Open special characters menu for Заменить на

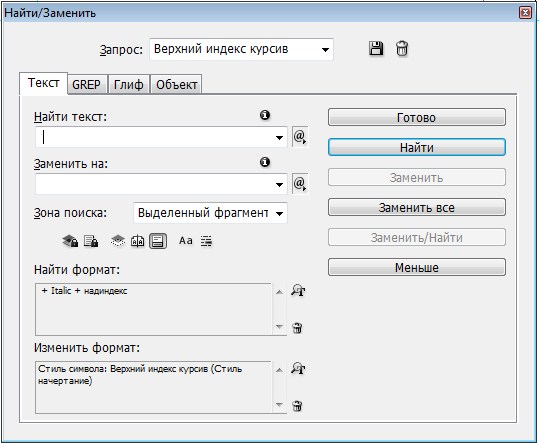point(300,184)
